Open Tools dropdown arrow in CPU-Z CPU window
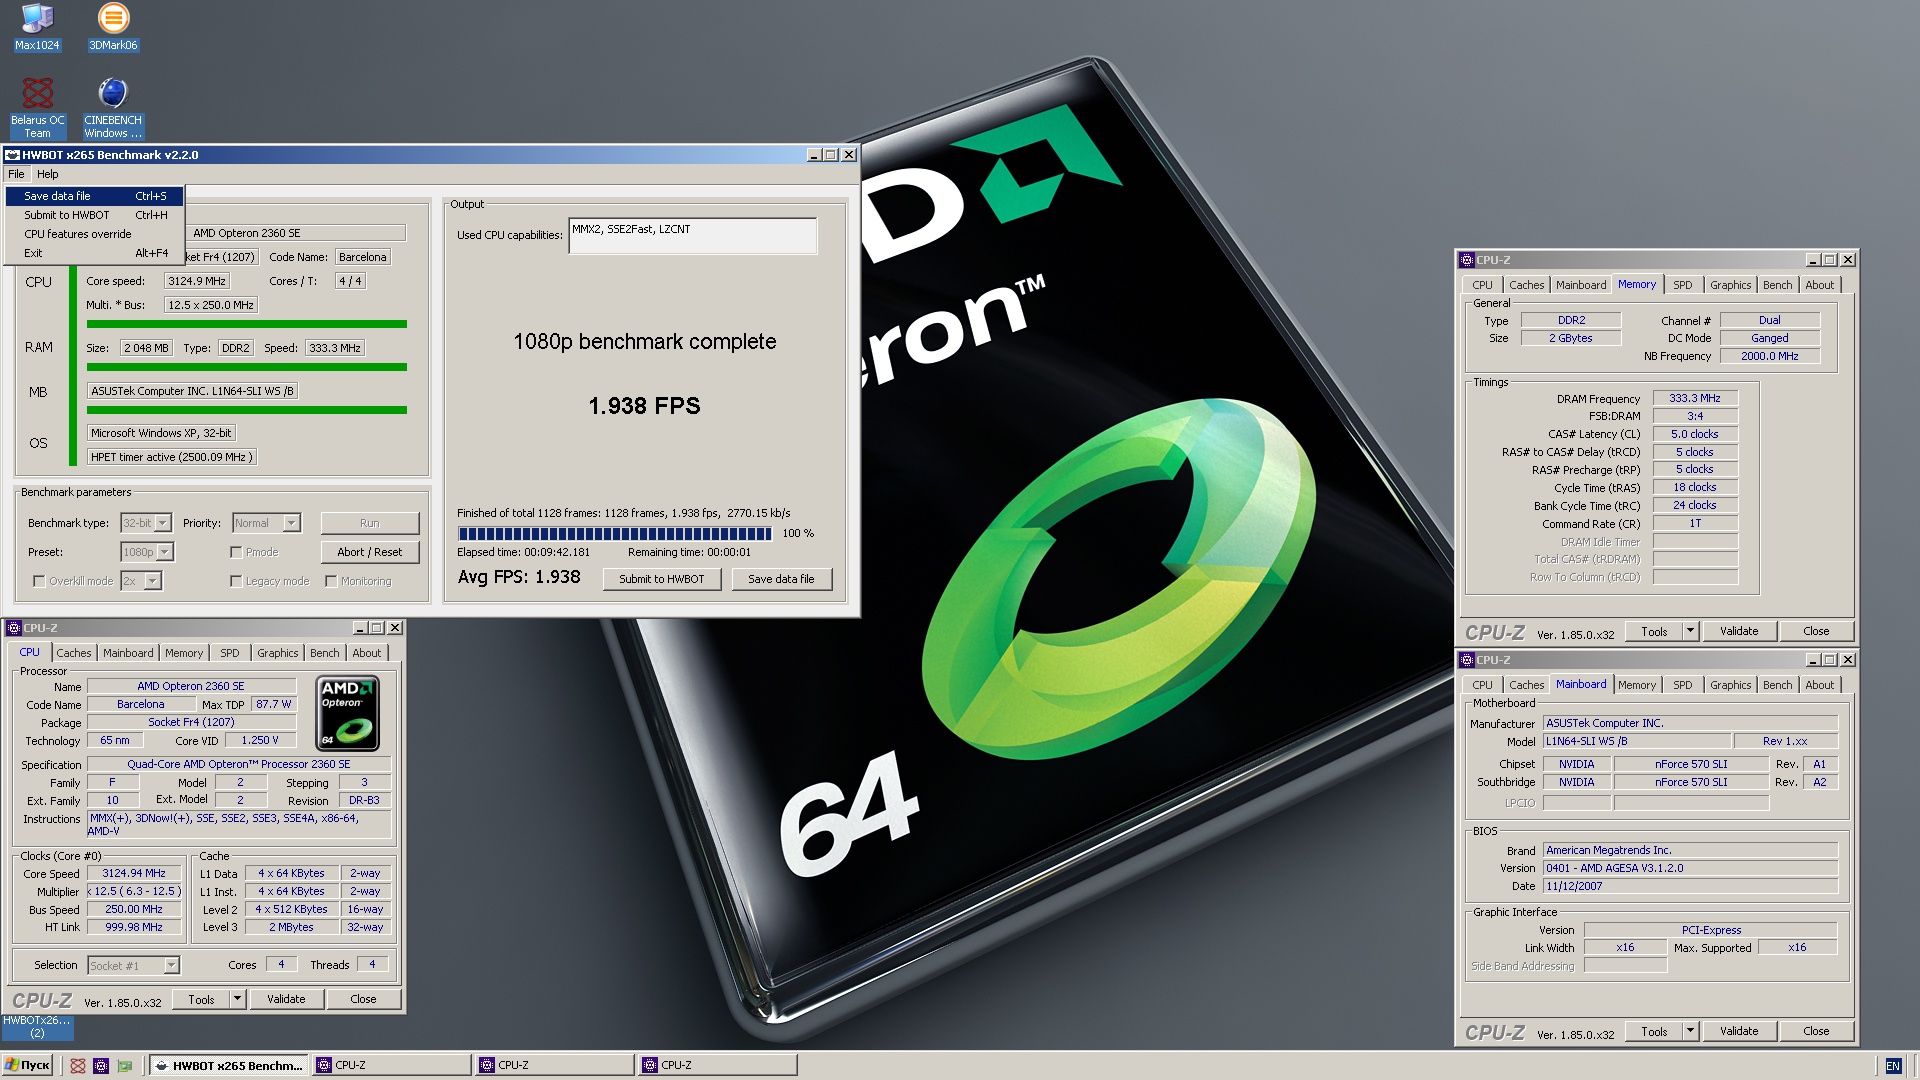1920x1080 pixels. (x=237, y=999)
